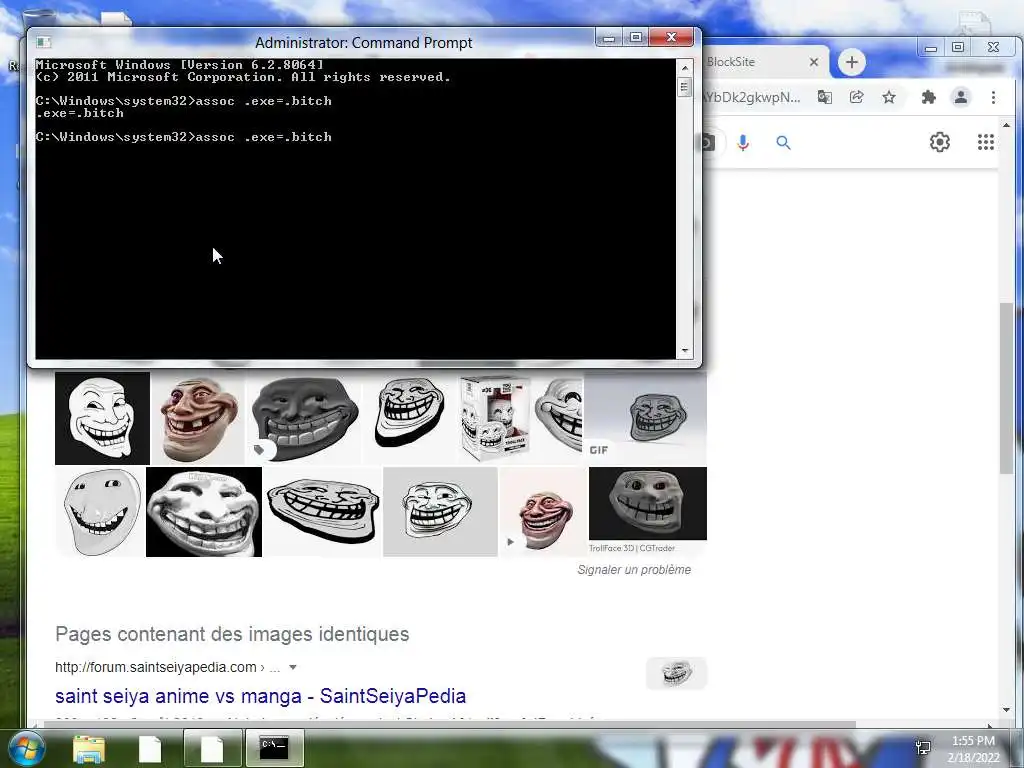
Task: Expand the dropdown arrow beside forum.saintseiyapedia.com
Action: 293,667
